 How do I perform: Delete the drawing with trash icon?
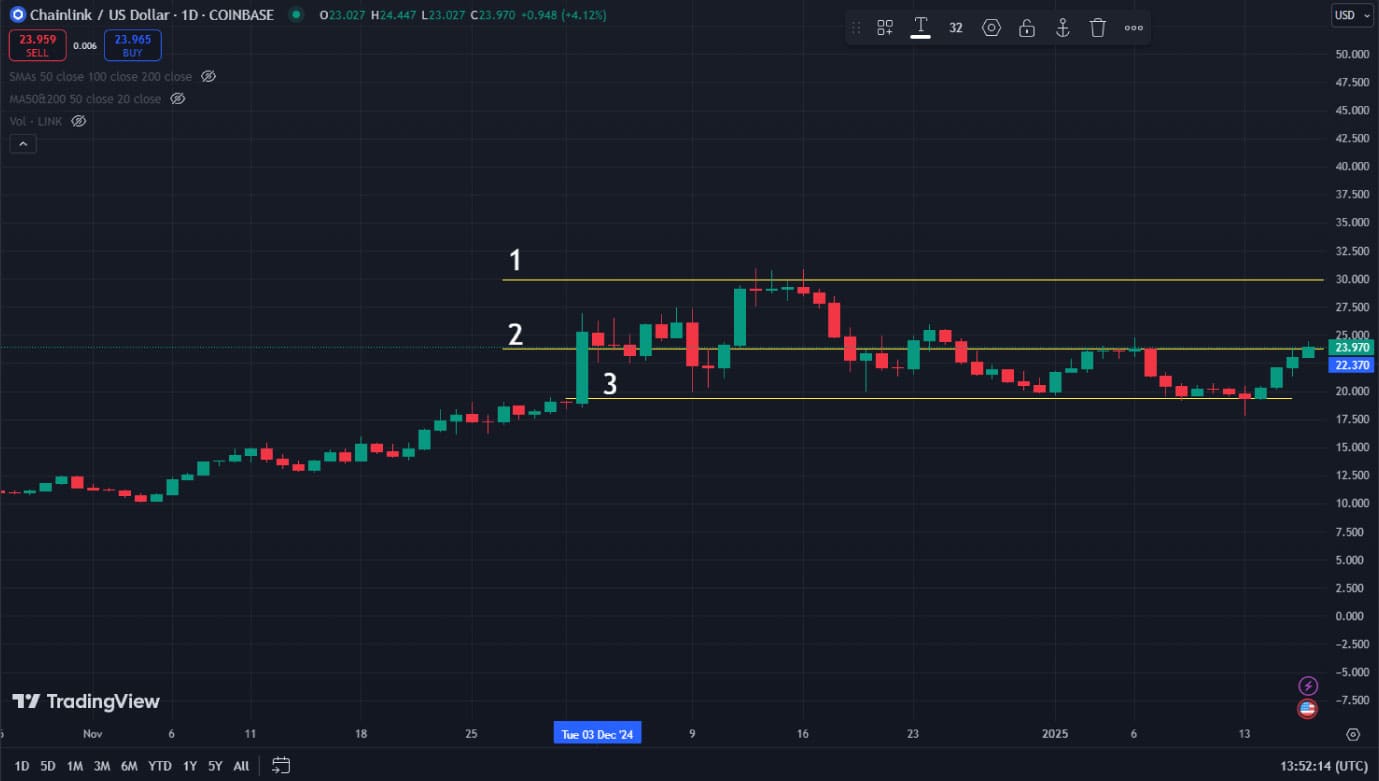coord(1098,28)
